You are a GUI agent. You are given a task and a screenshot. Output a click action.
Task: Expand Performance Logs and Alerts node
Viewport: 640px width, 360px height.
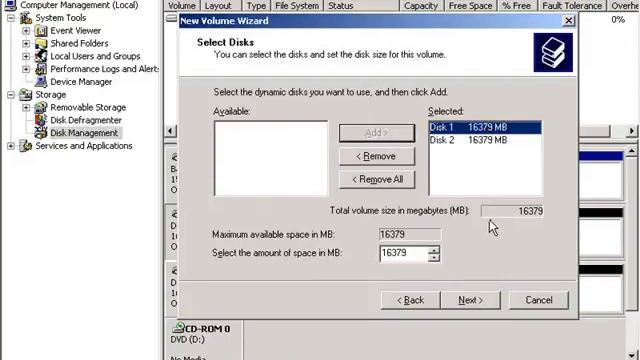coord(26,69)
